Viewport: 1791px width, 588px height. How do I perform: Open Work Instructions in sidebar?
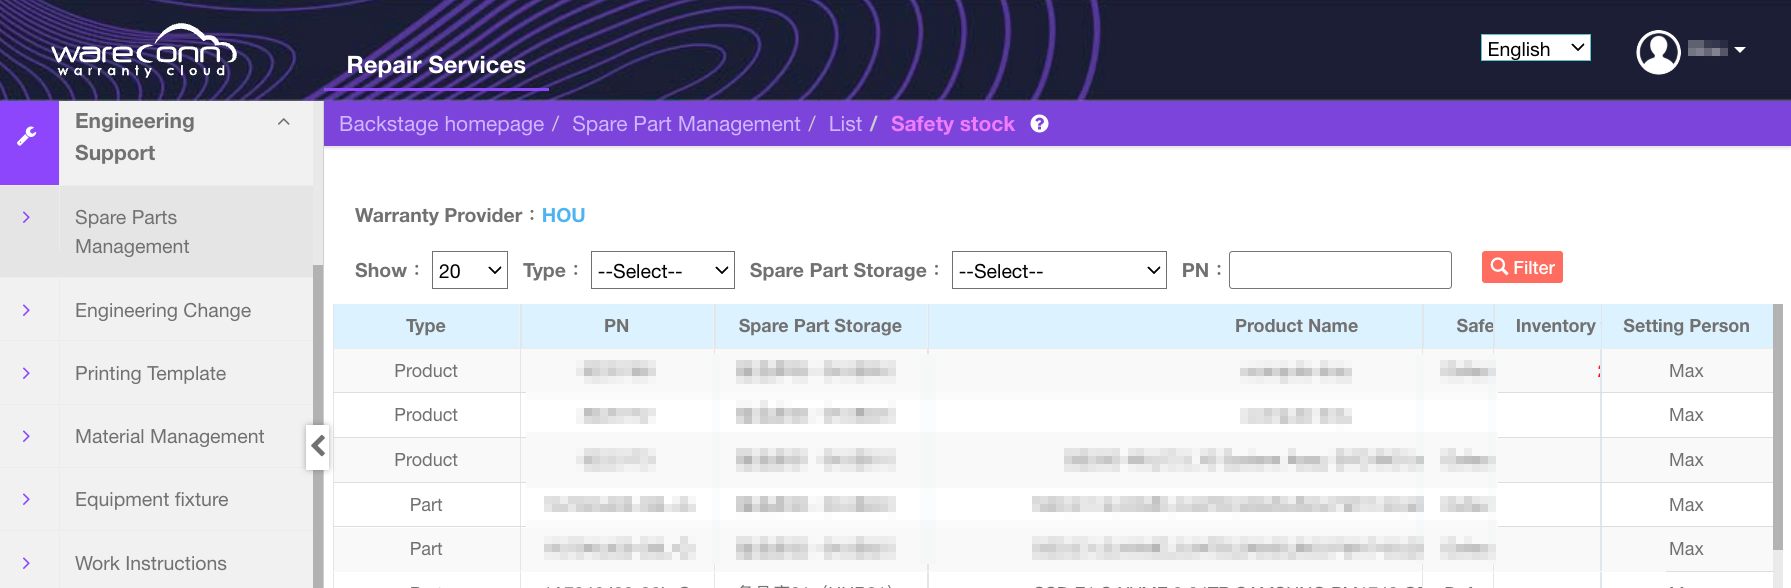point(151,563)
